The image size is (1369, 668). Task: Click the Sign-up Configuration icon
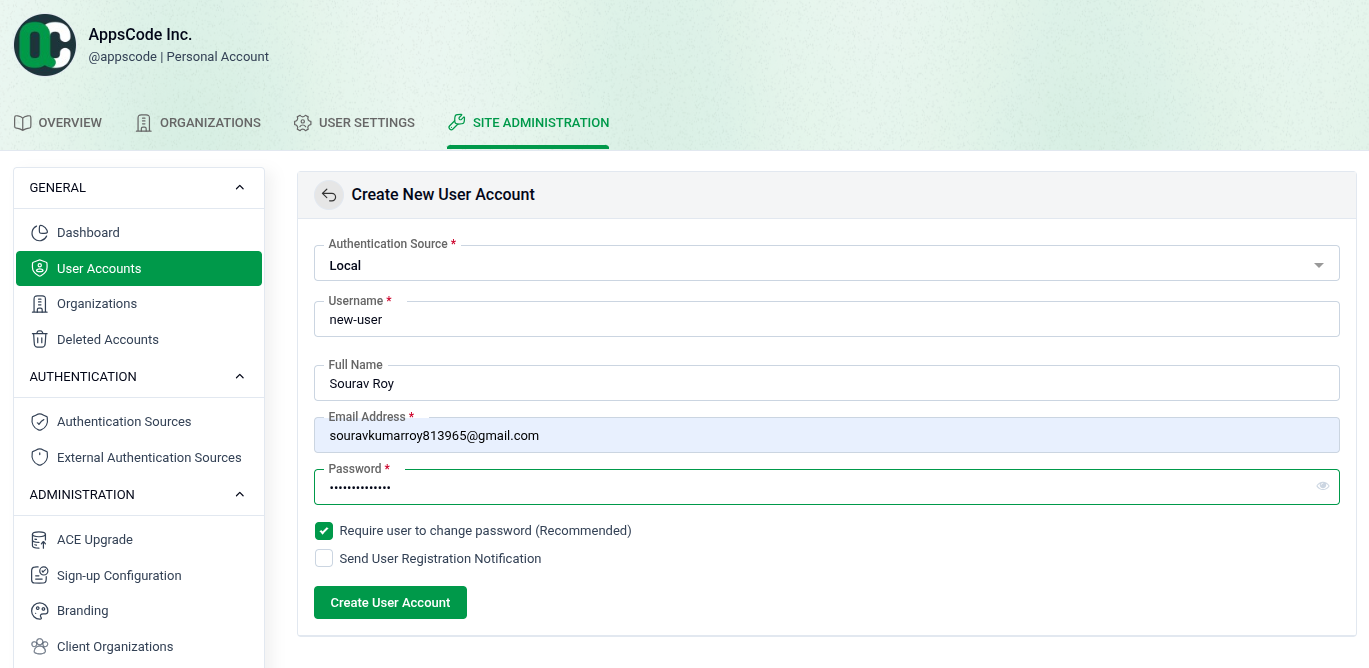[38, 575]
